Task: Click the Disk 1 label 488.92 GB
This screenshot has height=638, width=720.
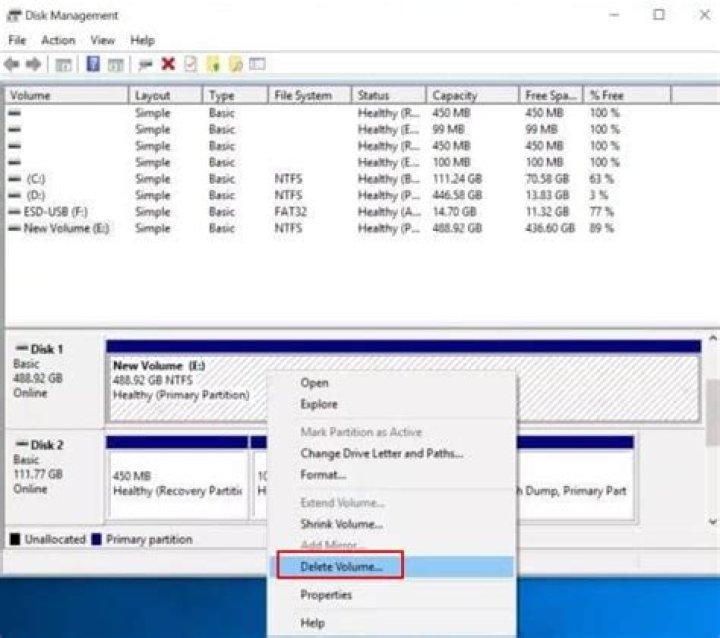Action: pos(38,378)
